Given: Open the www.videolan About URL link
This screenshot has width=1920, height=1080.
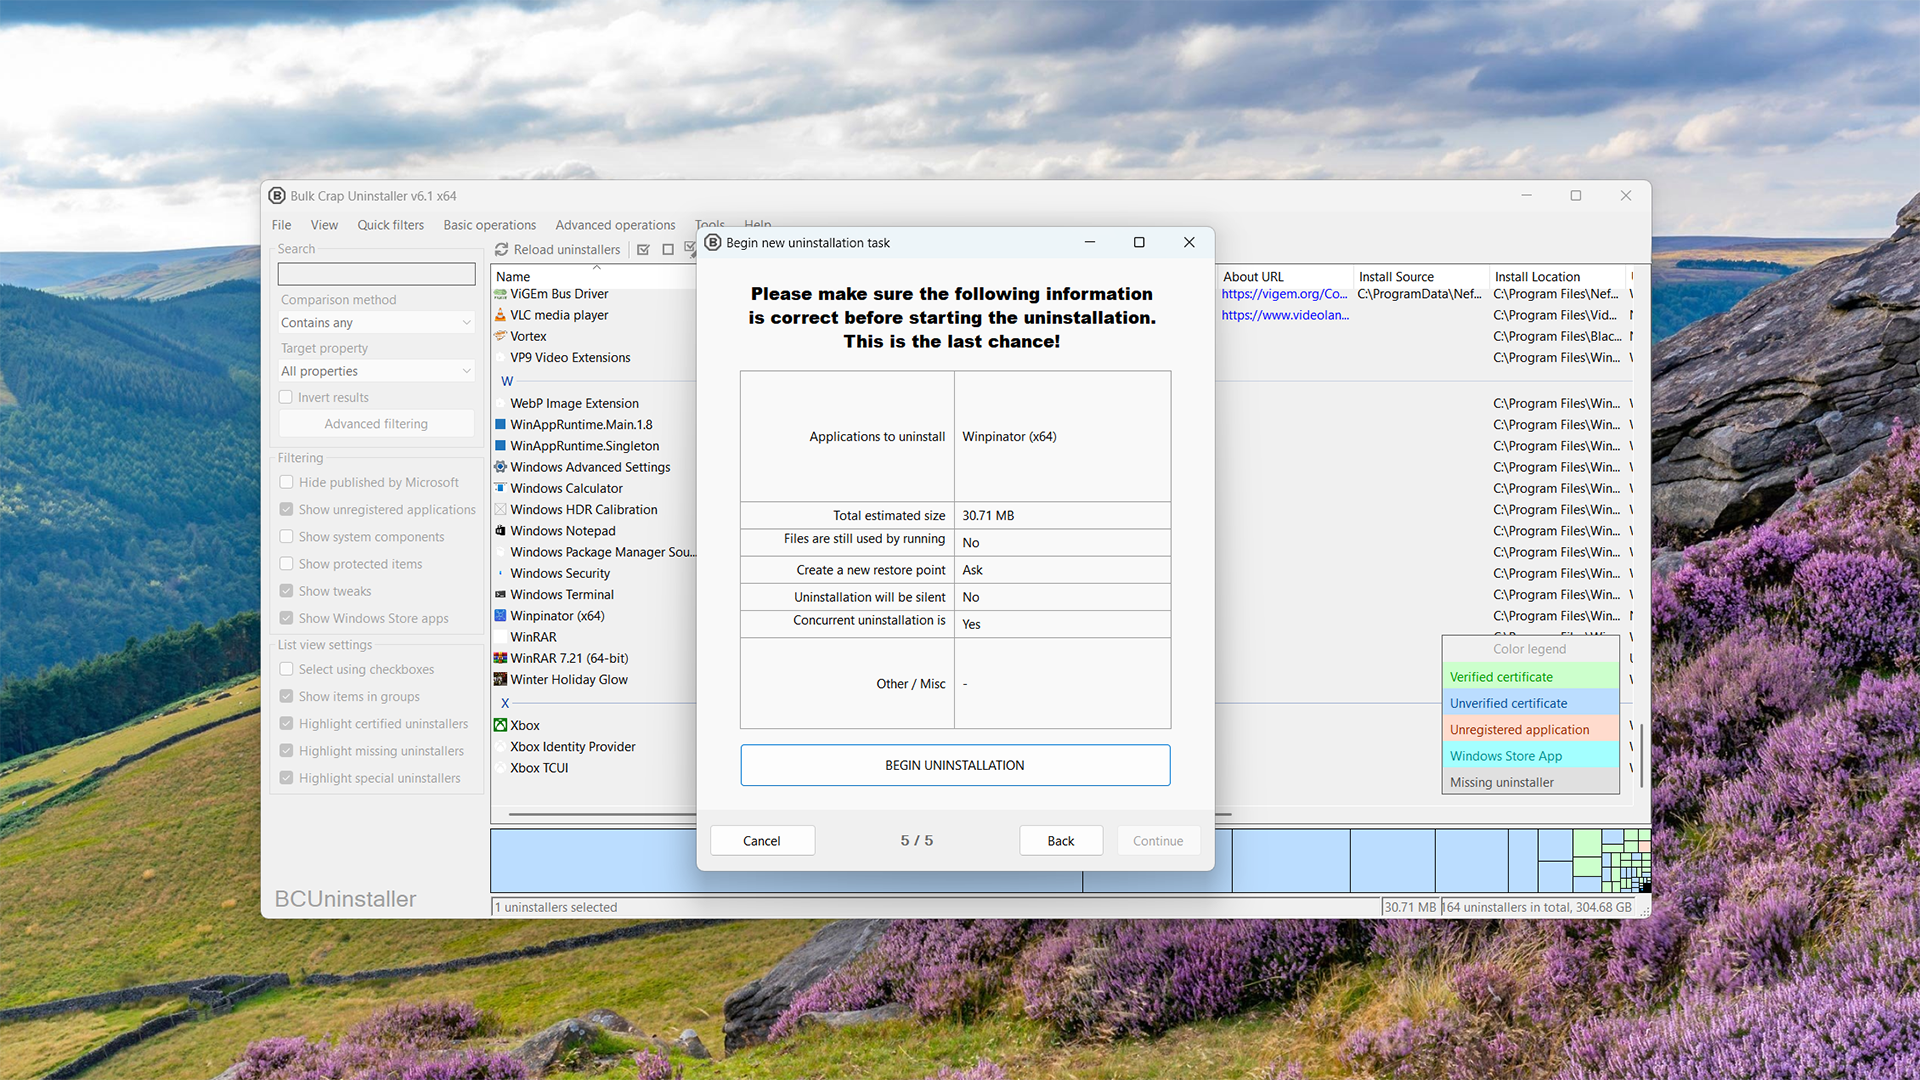Looking at the screenshot, I should click(x=1285, y=315).
